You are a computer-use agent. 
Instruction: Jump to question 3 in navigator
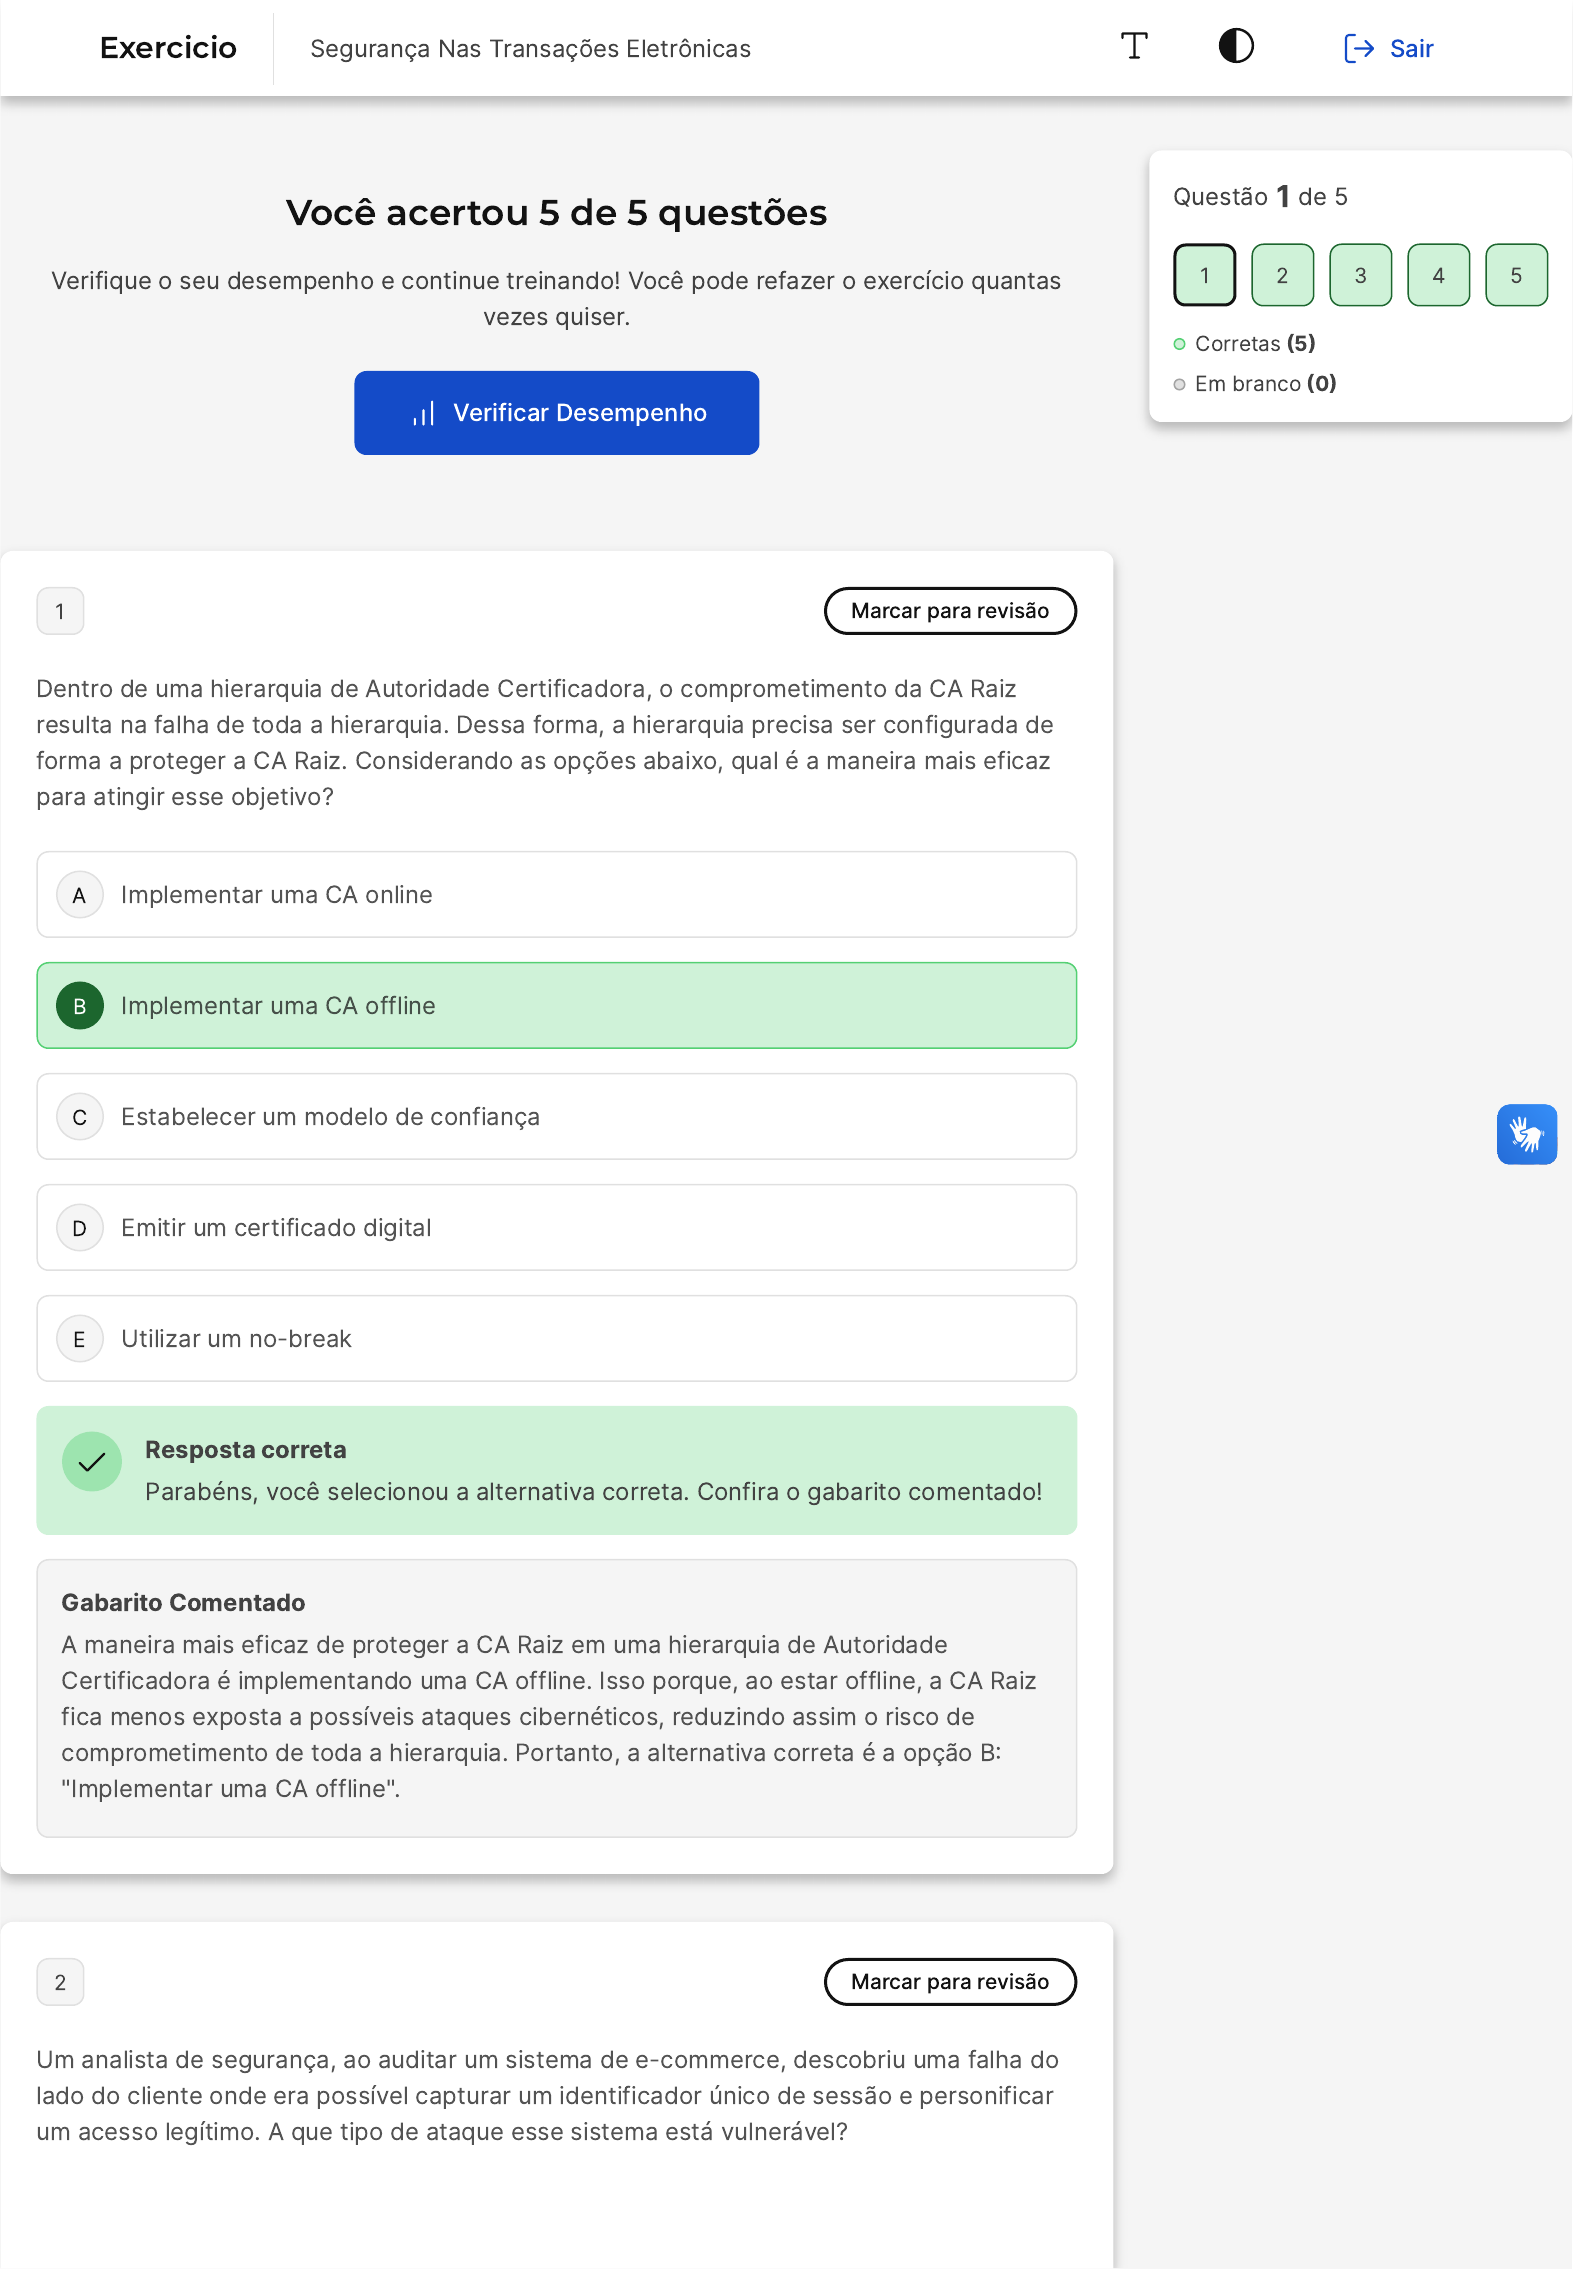(1360, 275)
